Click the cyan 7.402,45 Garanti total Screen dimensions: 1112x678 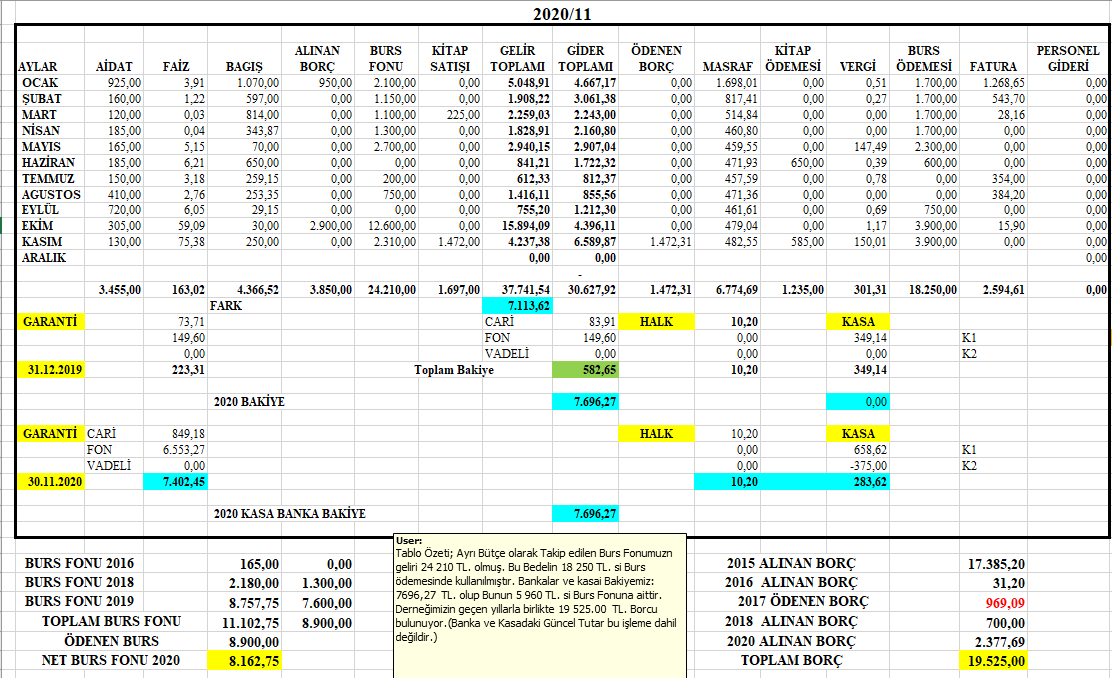[176, 482]
